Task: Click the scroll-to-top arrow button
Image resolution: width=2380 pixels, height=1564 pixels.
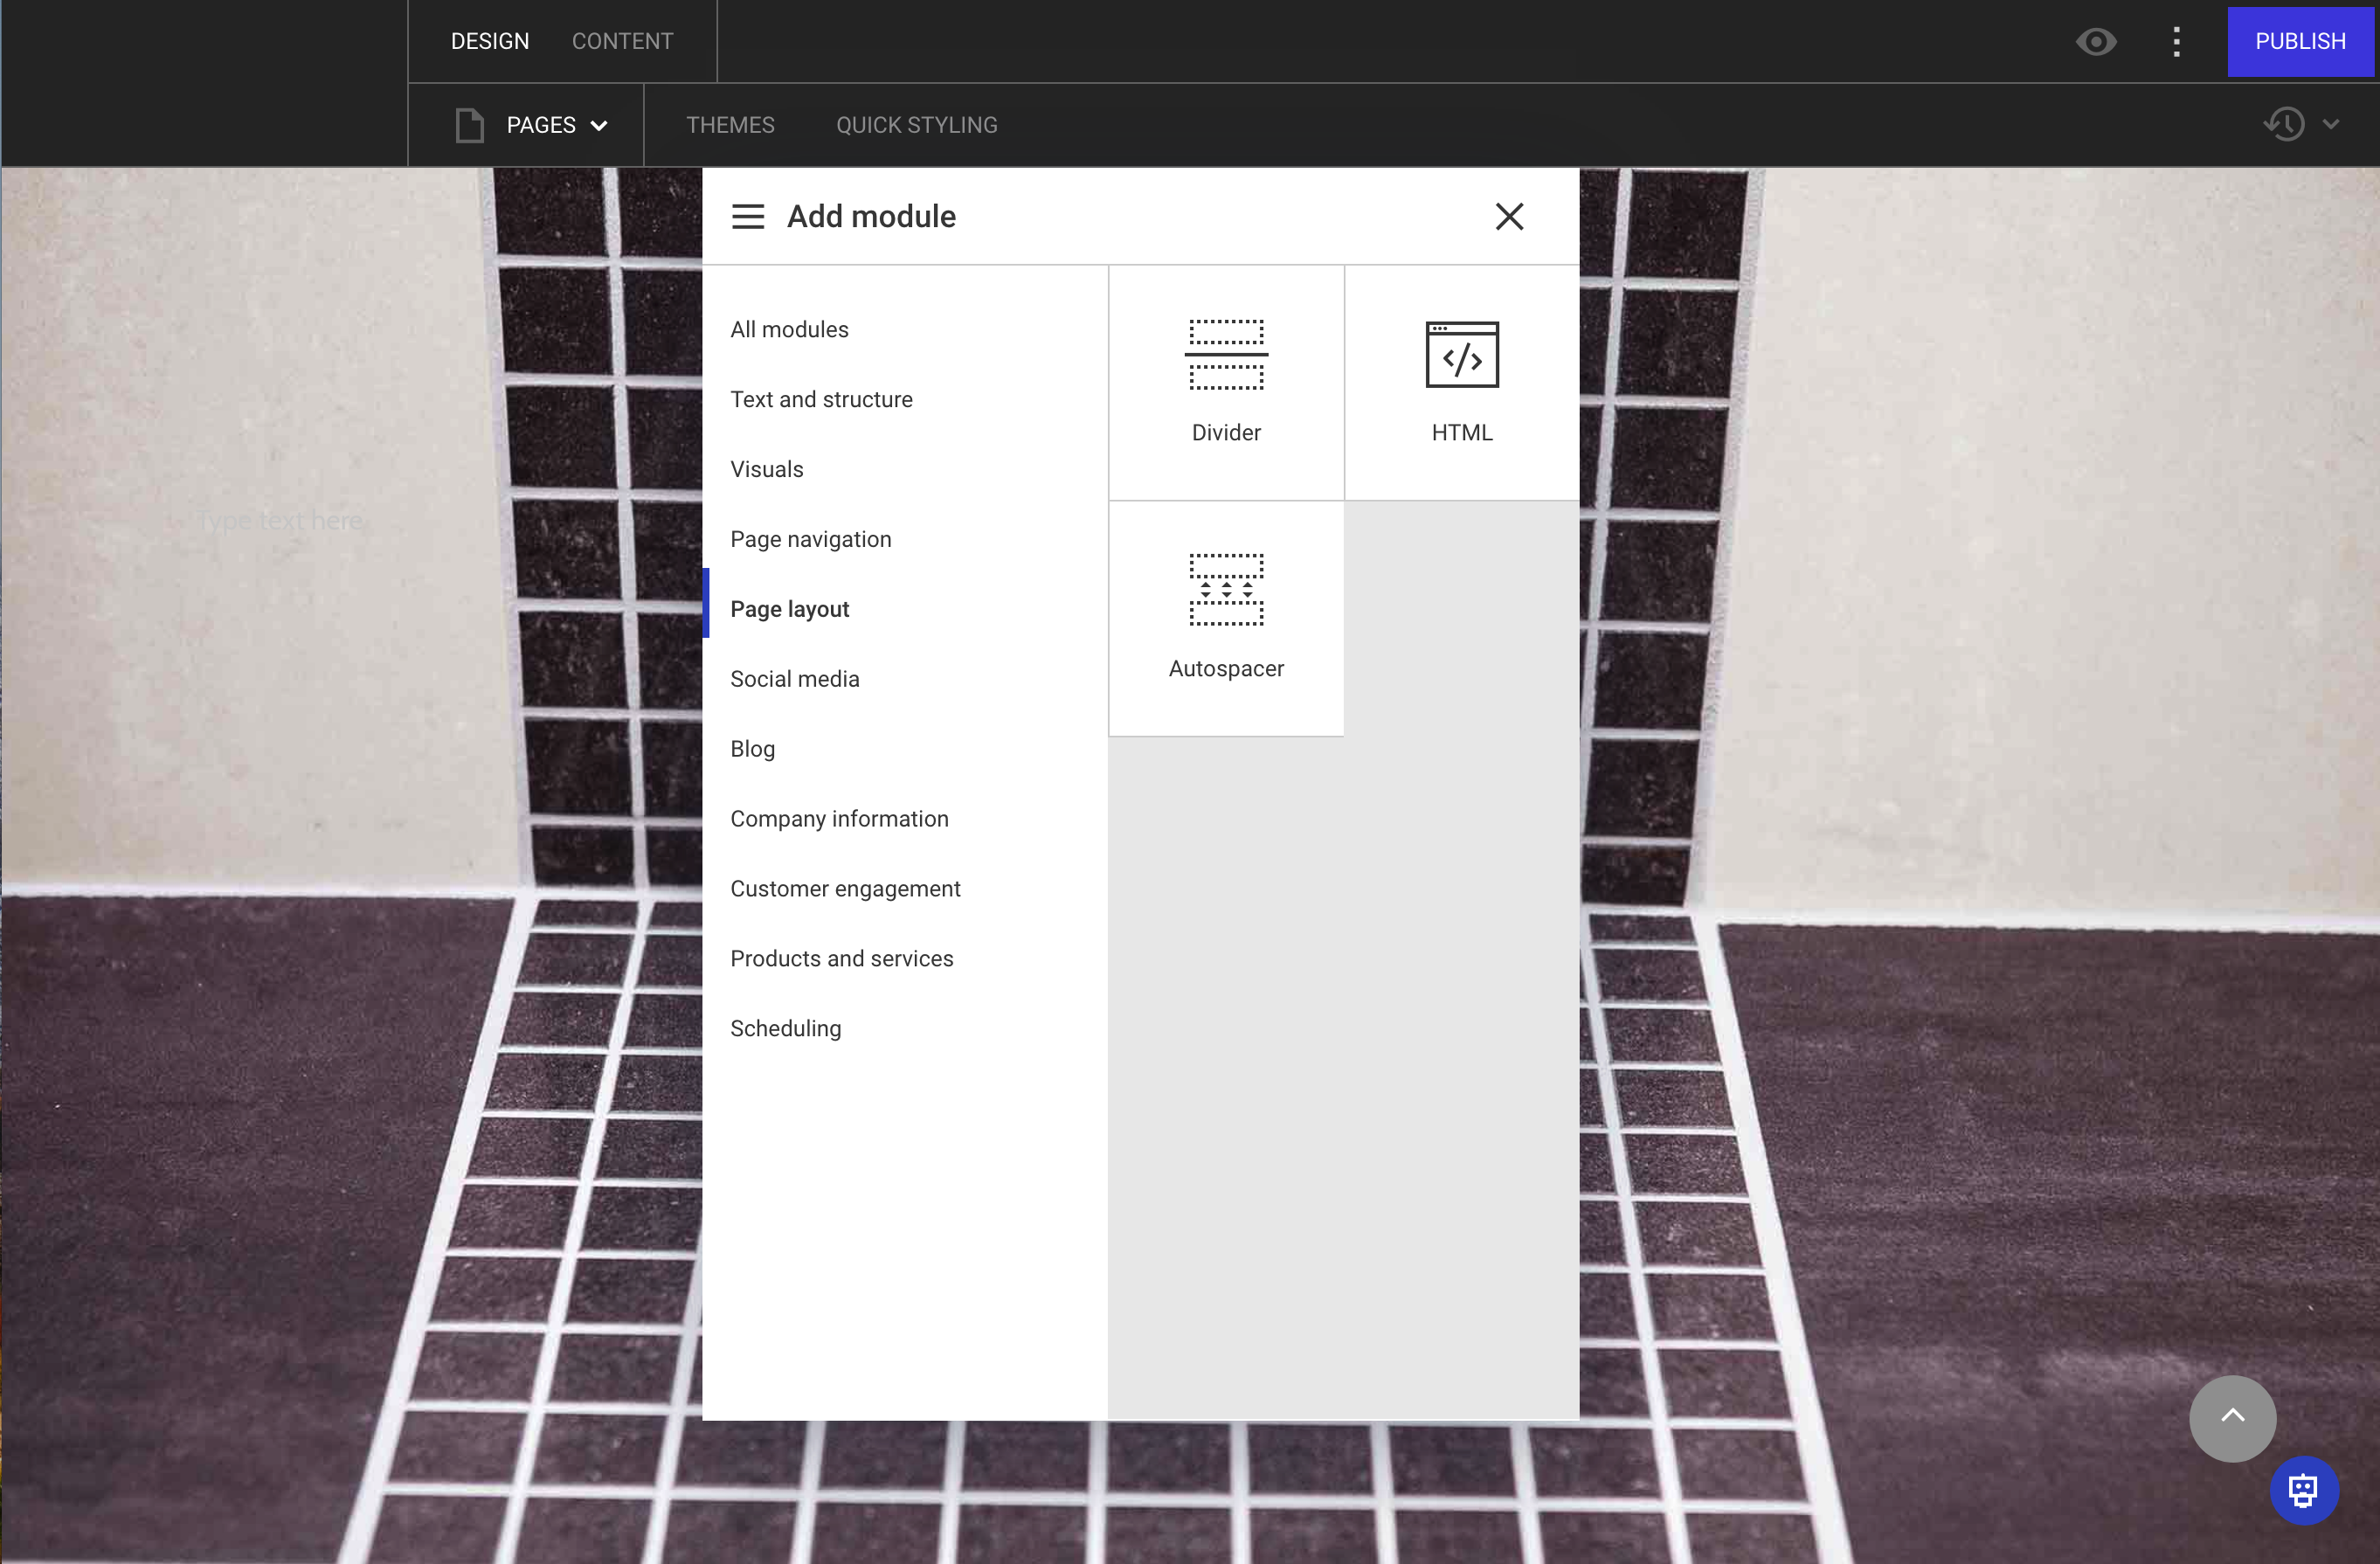Action: click(2232, 1418)
